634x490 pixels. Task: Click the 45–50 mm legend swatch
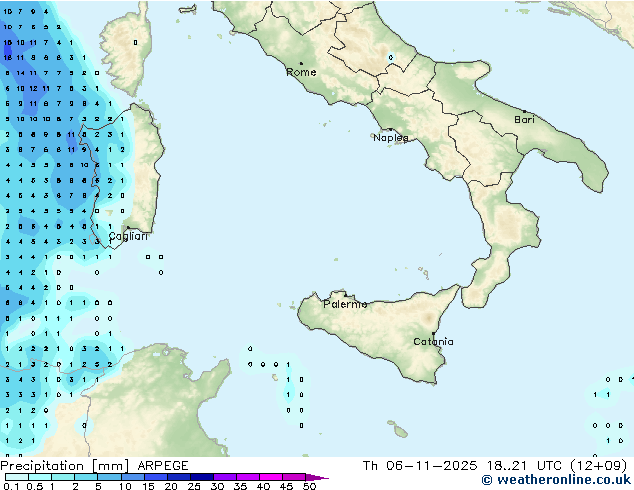click(294, 477)
